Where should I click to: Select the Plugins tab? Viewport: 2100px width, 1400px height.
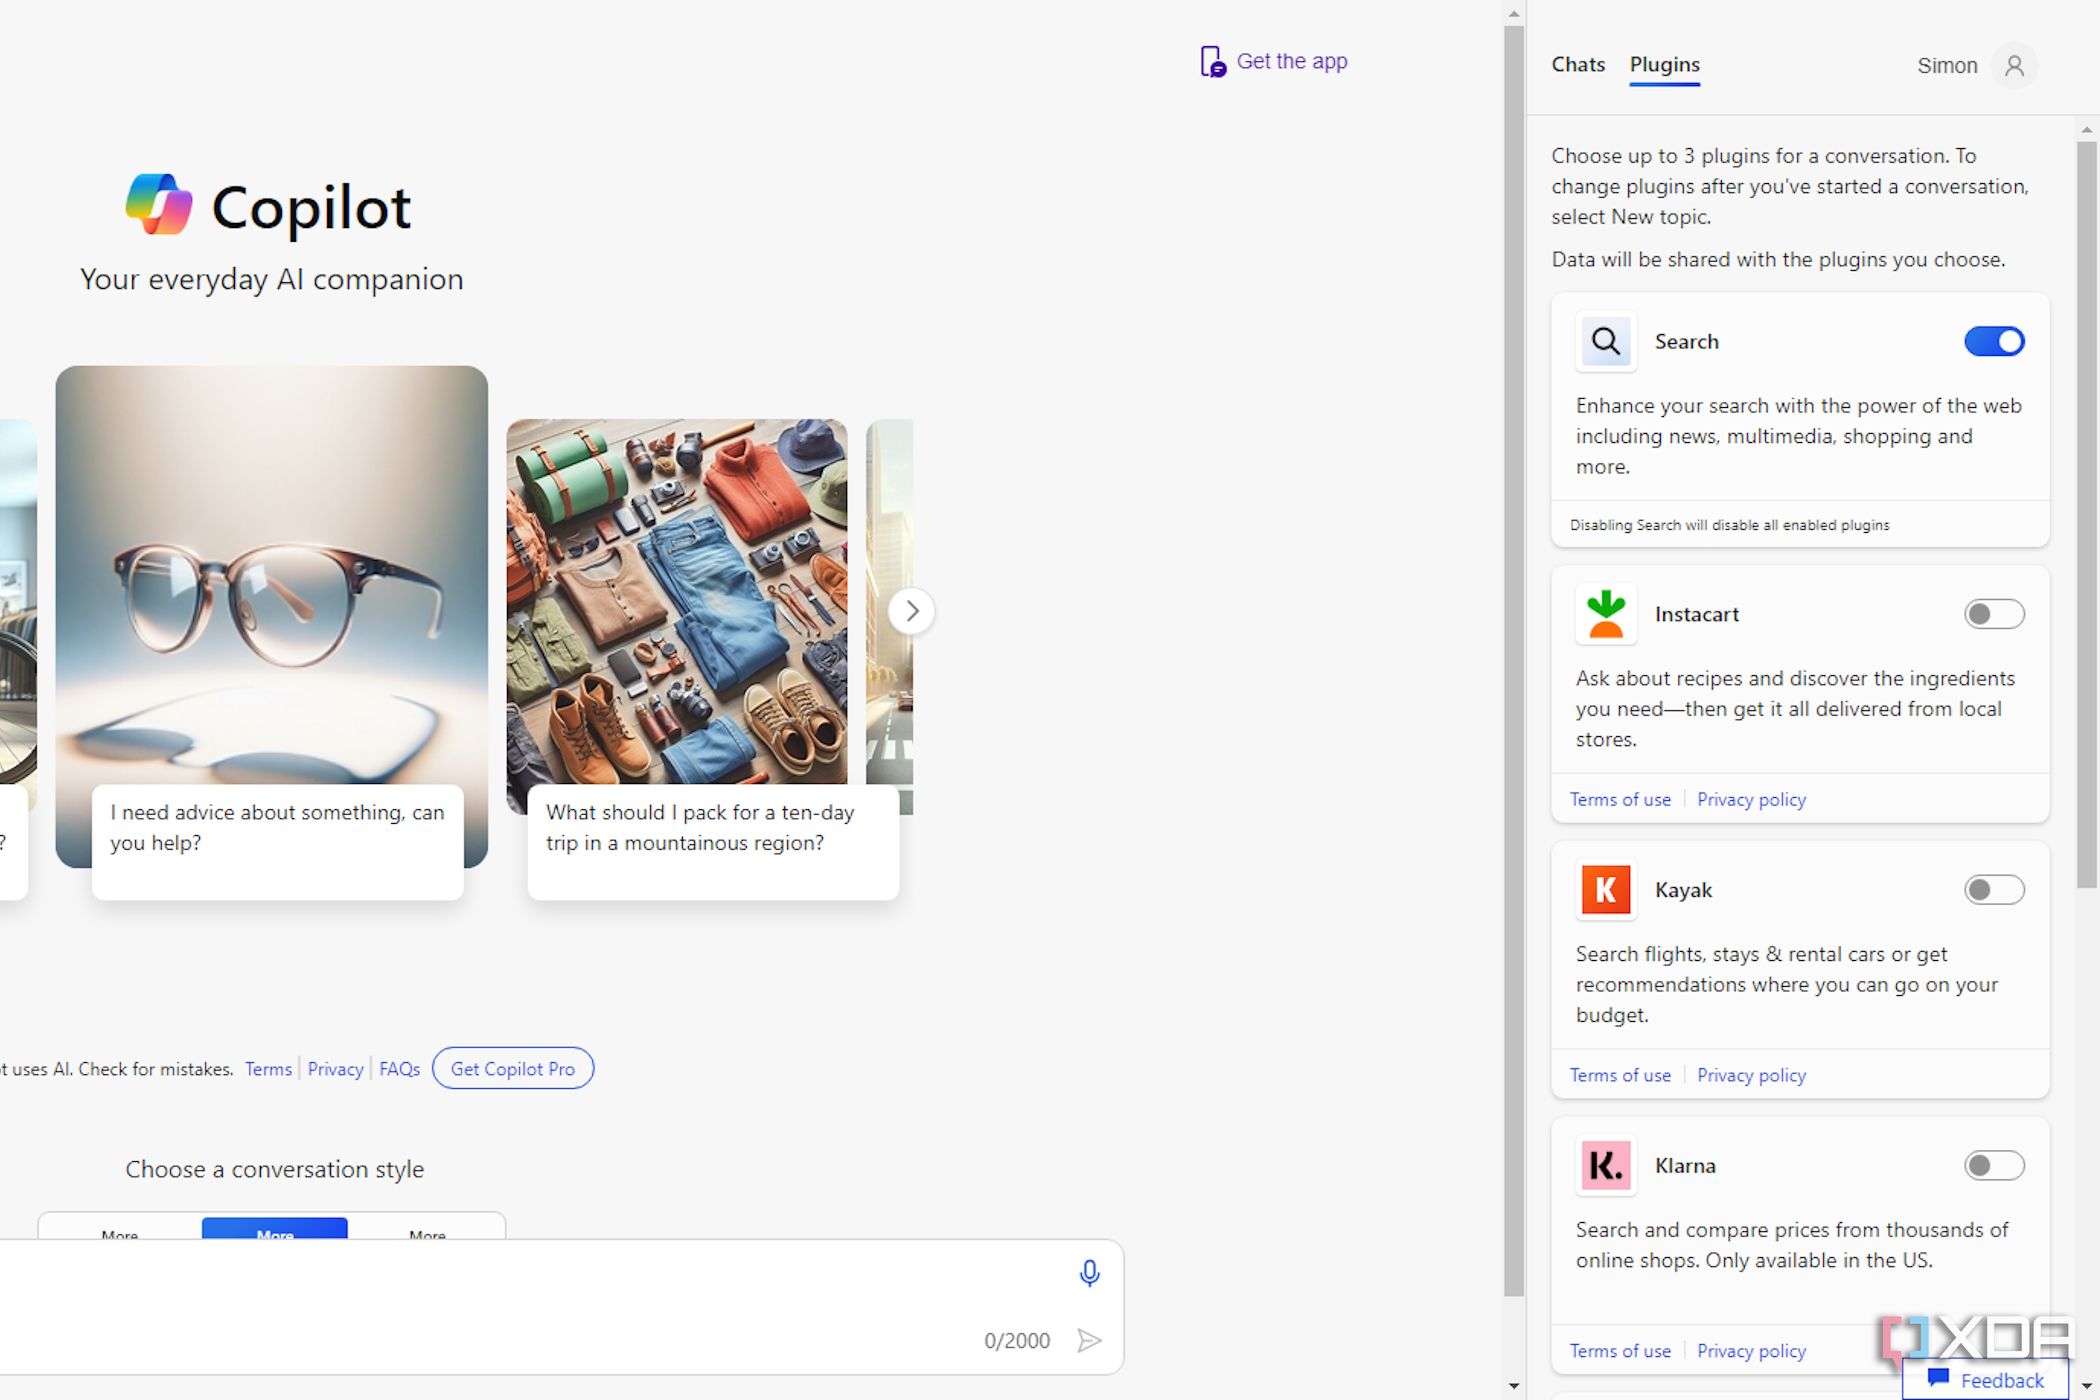1664,65
